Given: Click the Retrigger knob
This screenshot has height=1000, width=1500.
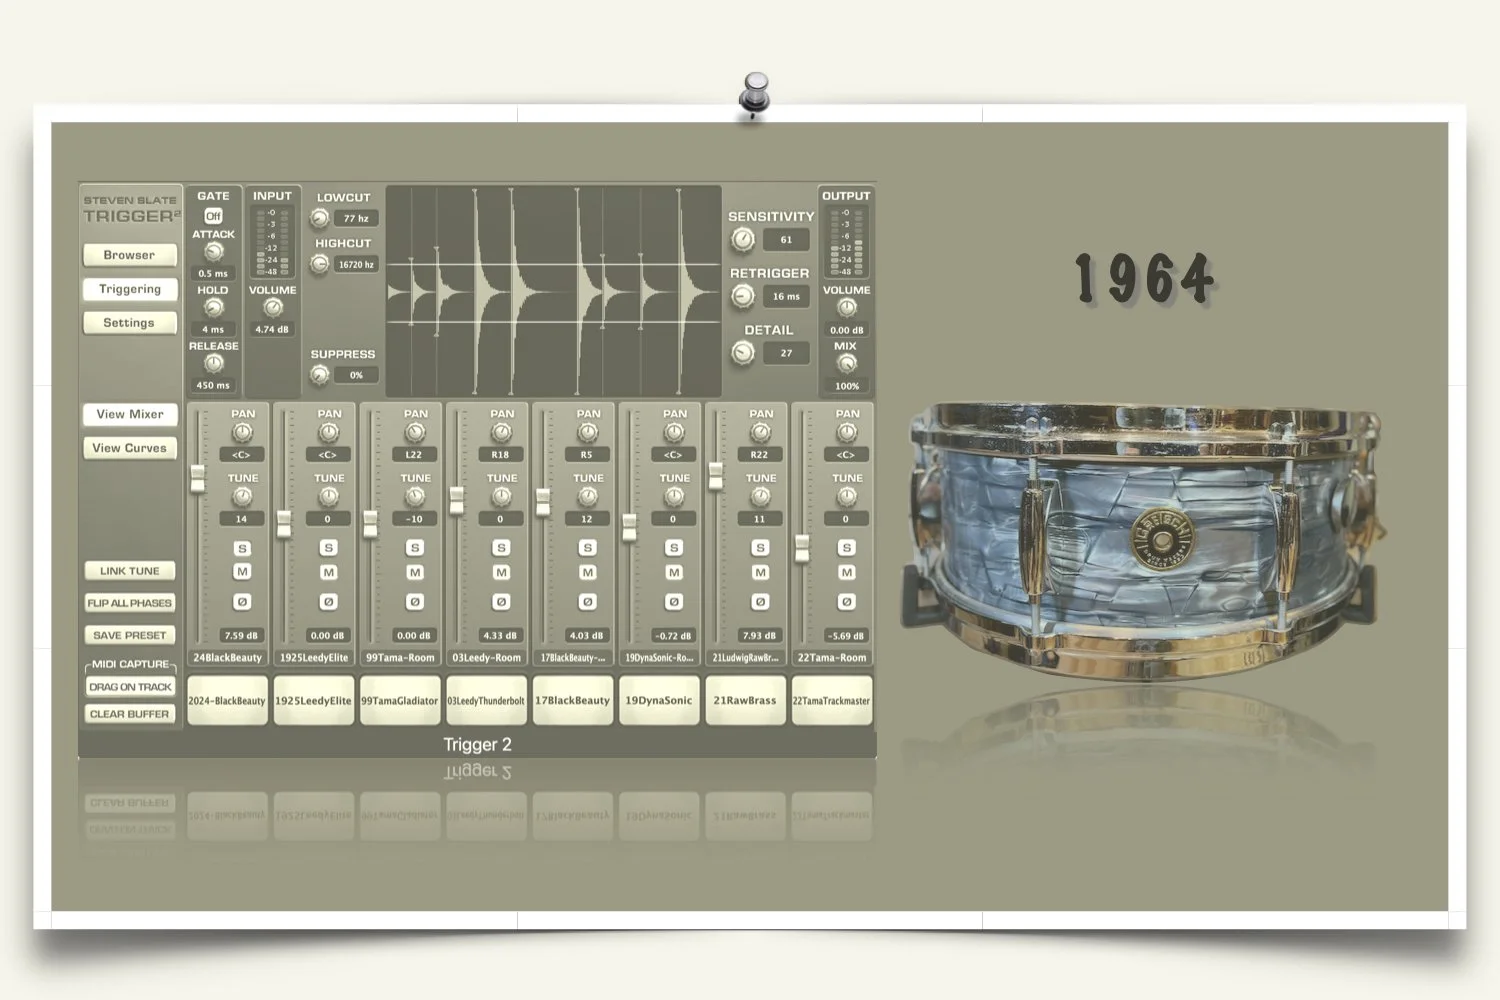Looking at the screenshot, I should coord(742,296).
